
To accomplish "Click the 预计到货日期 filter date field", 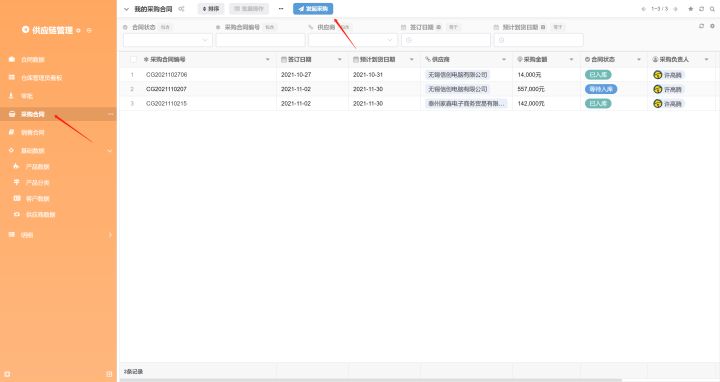I will point(539,40).
